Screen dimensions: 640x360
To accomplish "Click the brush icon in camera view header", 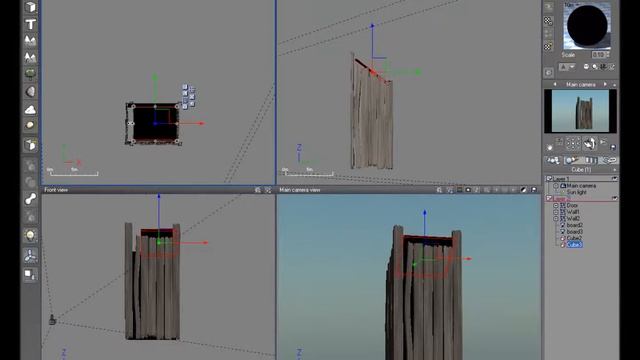I will (524, 190).
